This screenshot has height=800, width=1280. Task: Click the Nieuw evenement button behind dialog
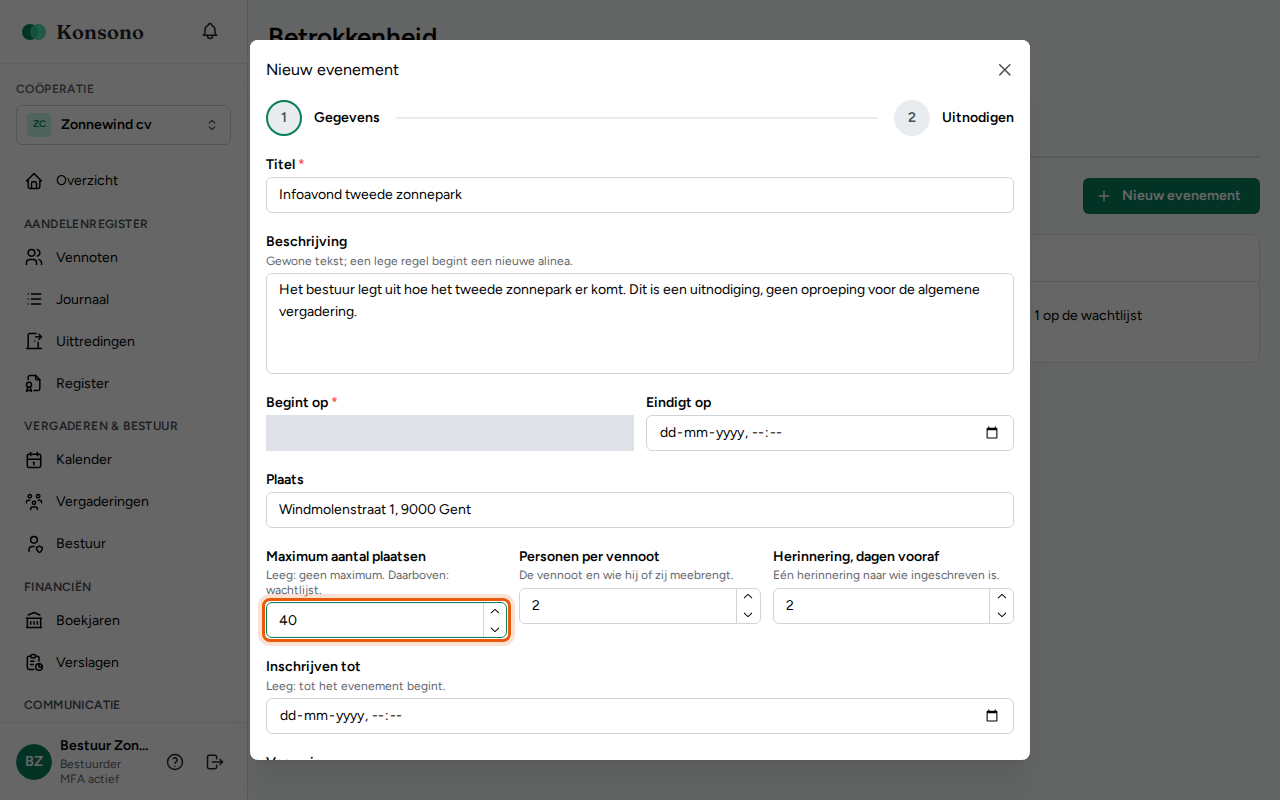pos(1171,196)
